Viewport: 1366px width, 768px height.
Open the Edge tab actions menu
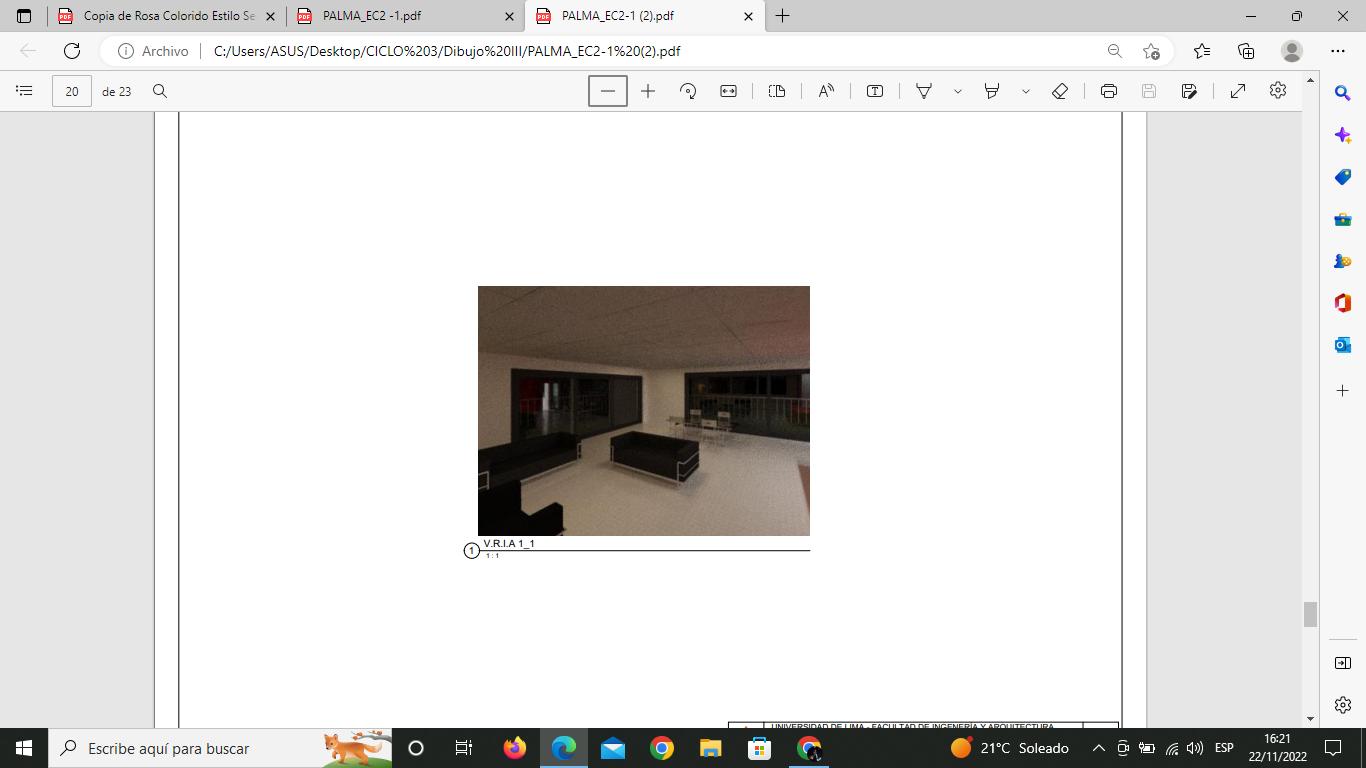[x=24, y=16]
